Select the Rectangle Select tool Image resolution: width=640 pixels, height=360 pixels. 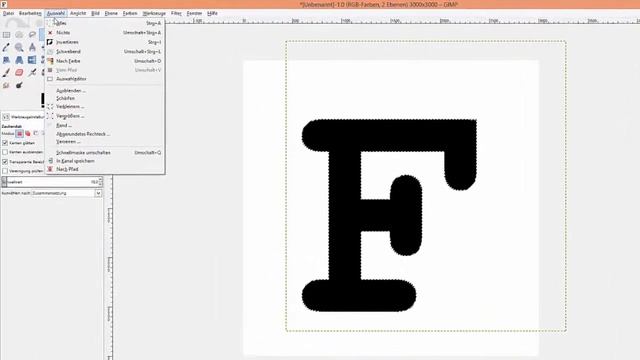6,35
